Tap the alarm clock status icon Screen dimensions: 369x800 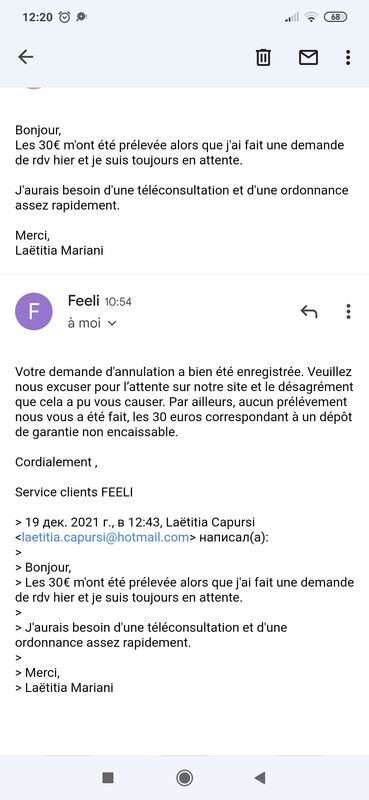[x=64, y=17]
